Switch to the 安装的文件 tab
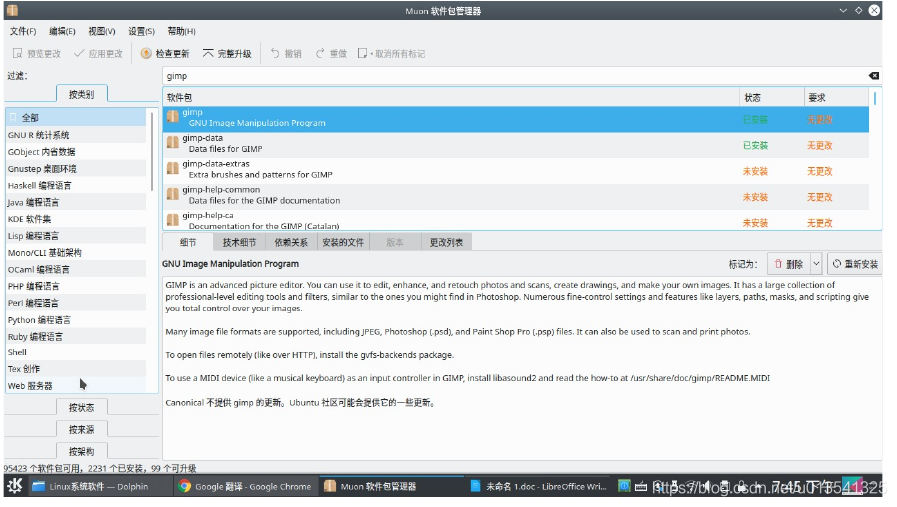897x507 pixels. tap(343, 243)
